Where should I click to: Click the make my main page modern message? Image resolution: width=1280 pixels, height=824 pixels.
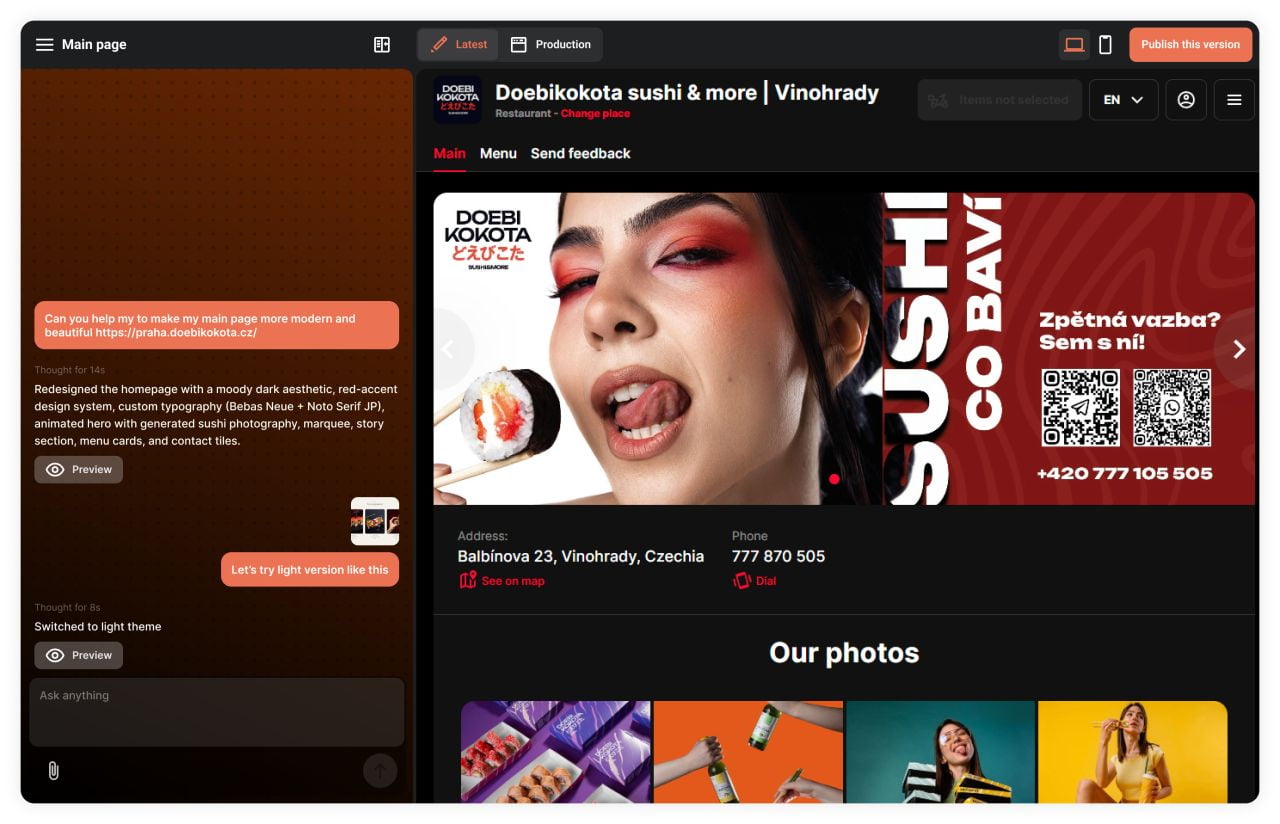click(x=217, y=325)
